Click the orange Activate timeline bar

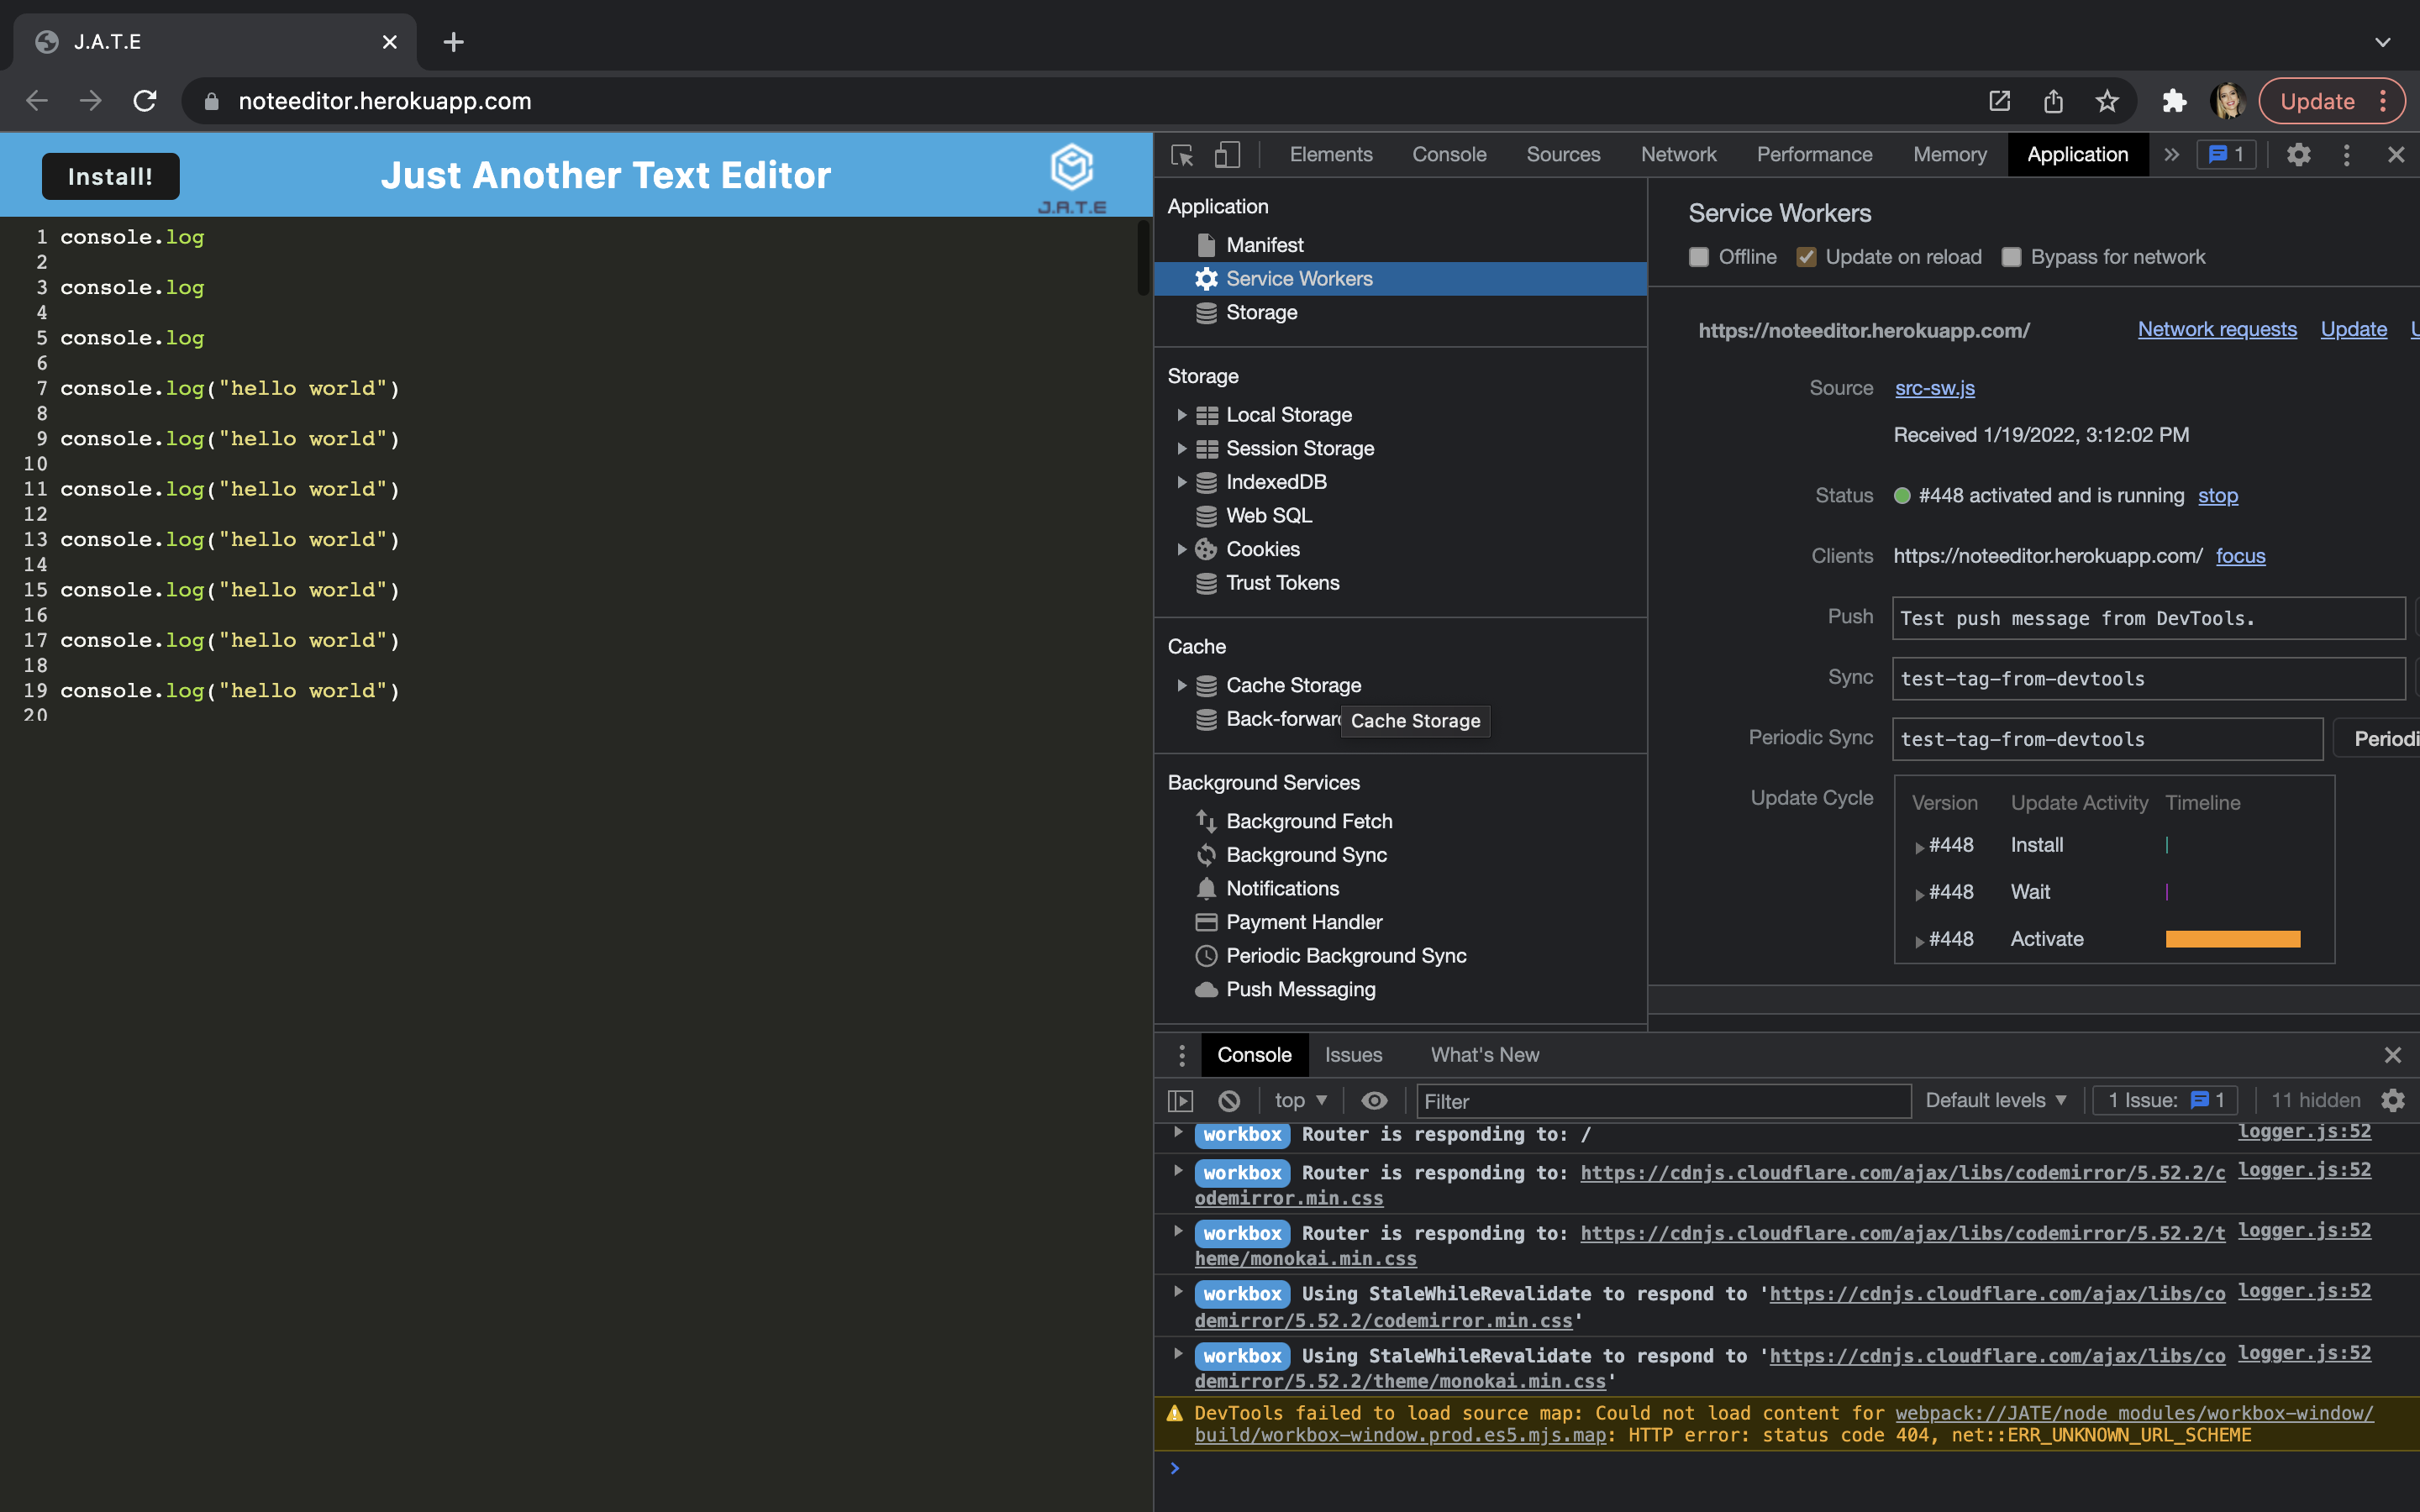[x=2232, y=939]
